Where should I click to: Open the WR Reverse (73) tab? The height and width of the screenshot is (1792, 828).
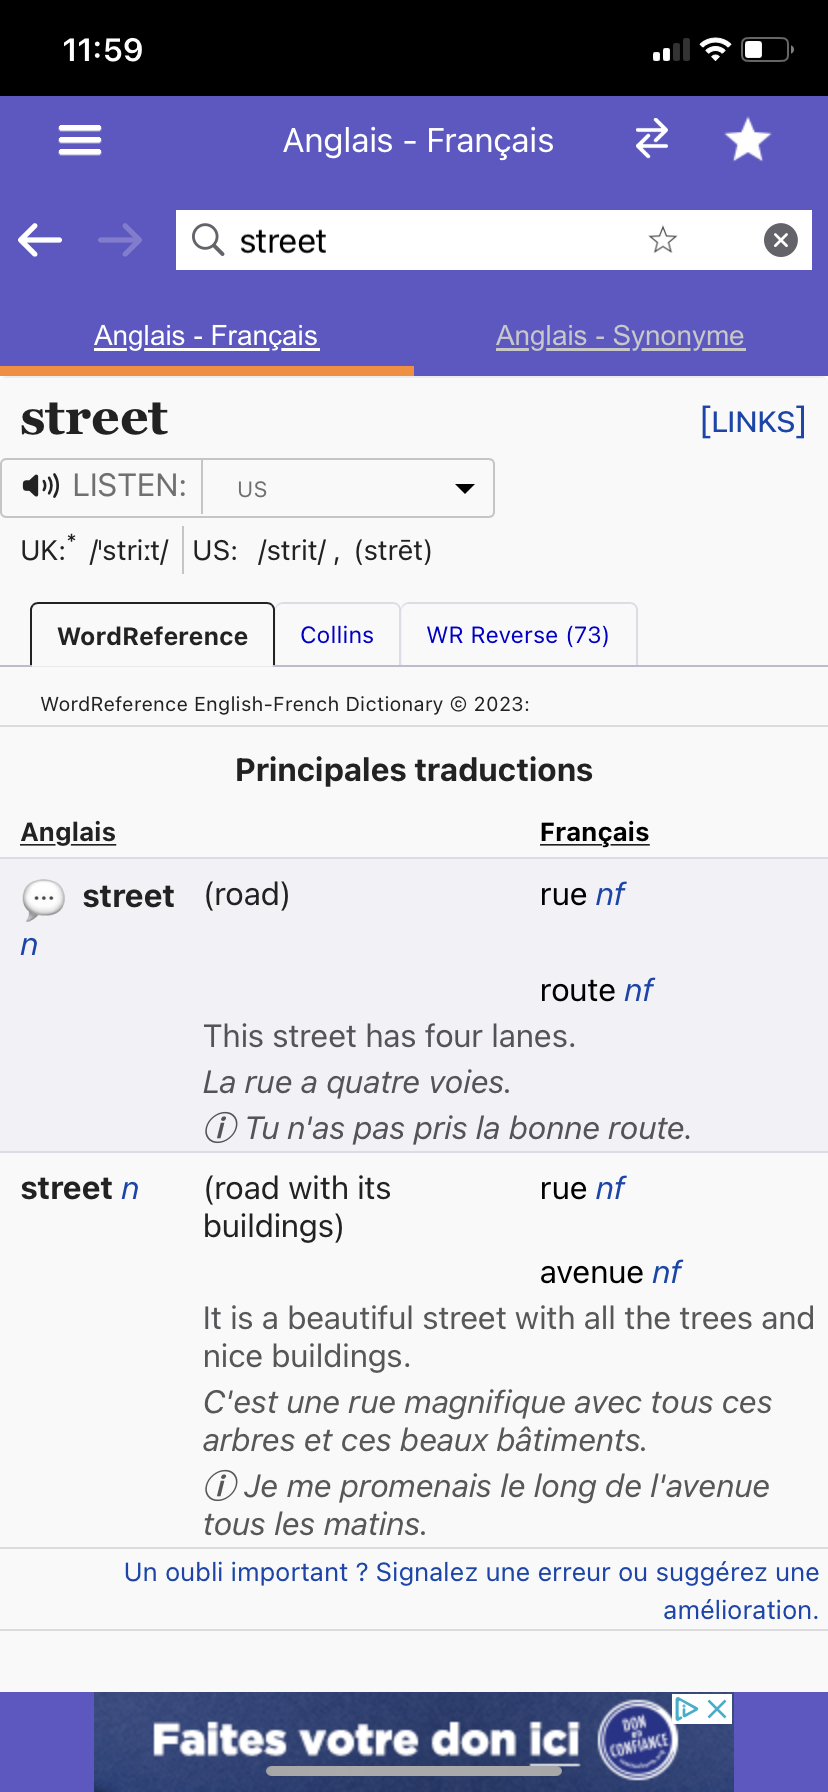[x=518, y=635]
